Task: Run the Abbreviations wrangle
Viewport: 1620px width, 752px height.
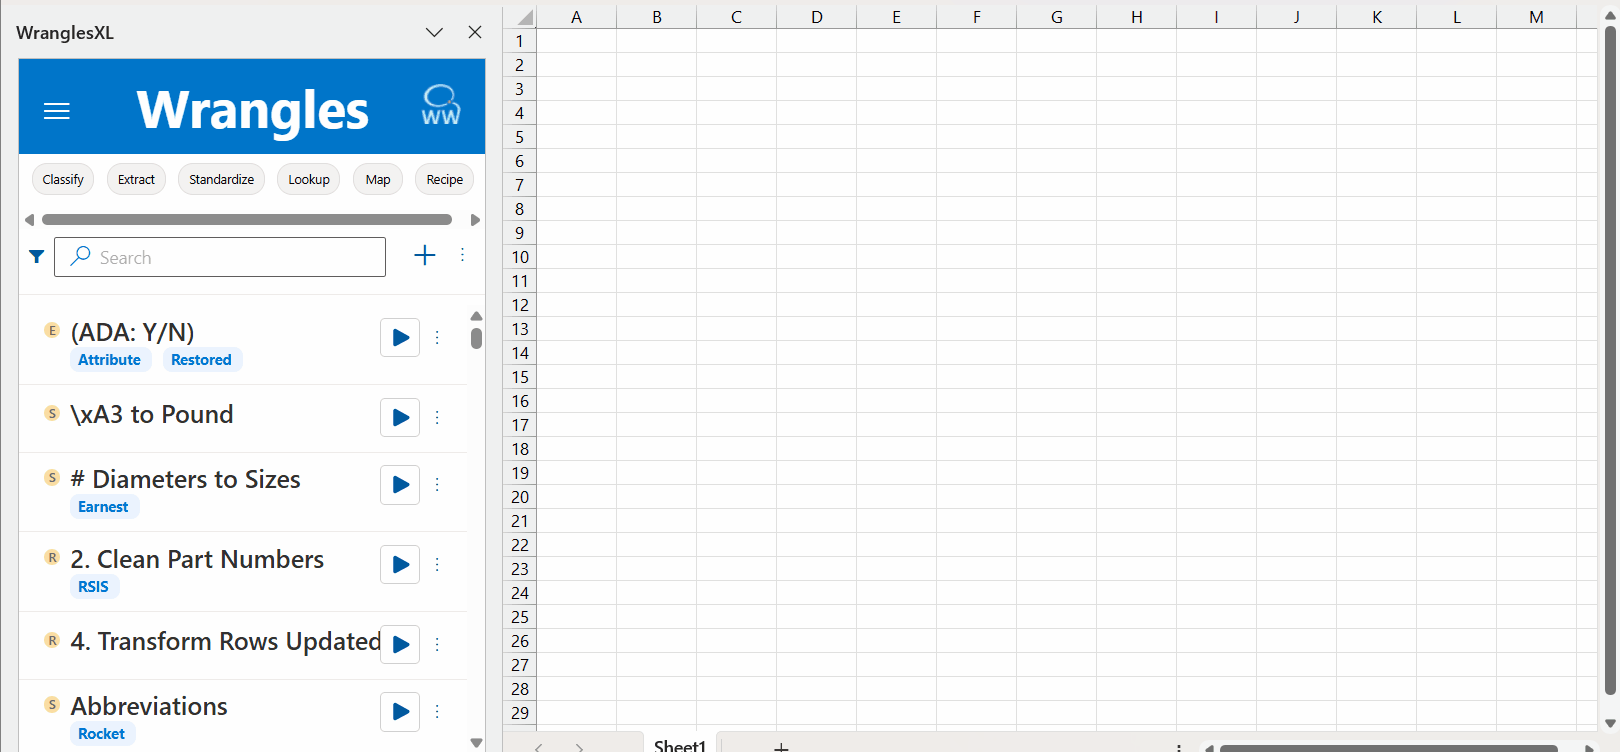Action: (400, 712)
